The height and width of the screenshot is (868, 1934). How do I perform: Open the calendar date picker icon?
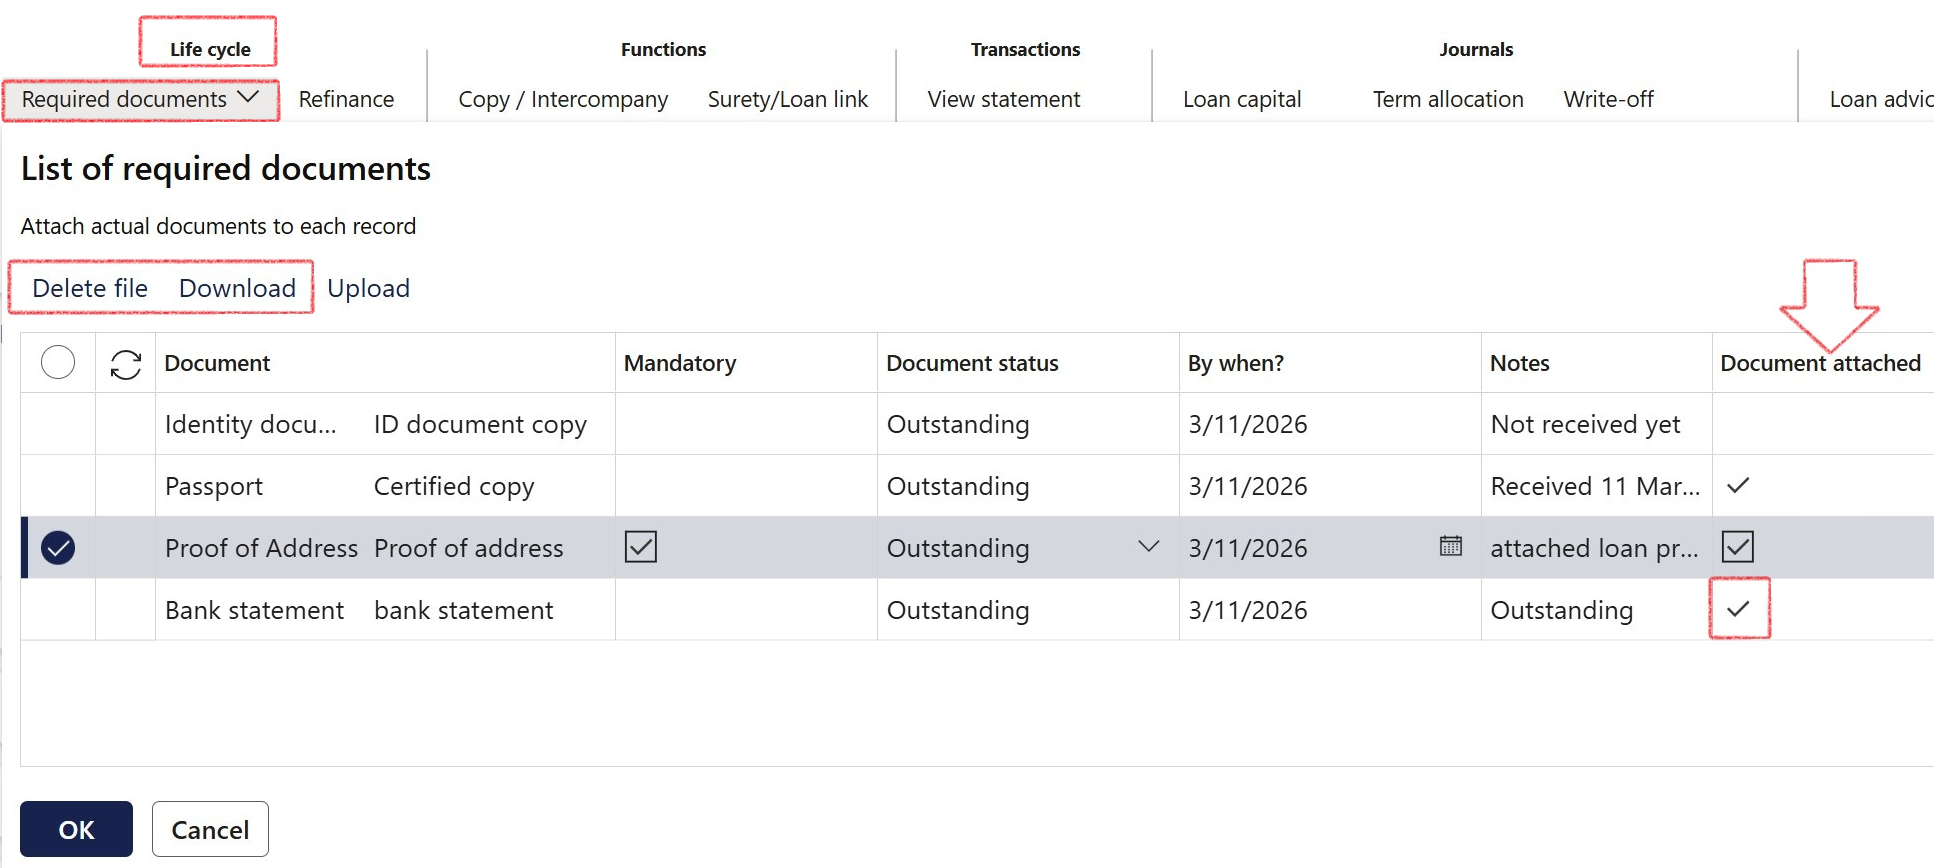pos(1450,546)
